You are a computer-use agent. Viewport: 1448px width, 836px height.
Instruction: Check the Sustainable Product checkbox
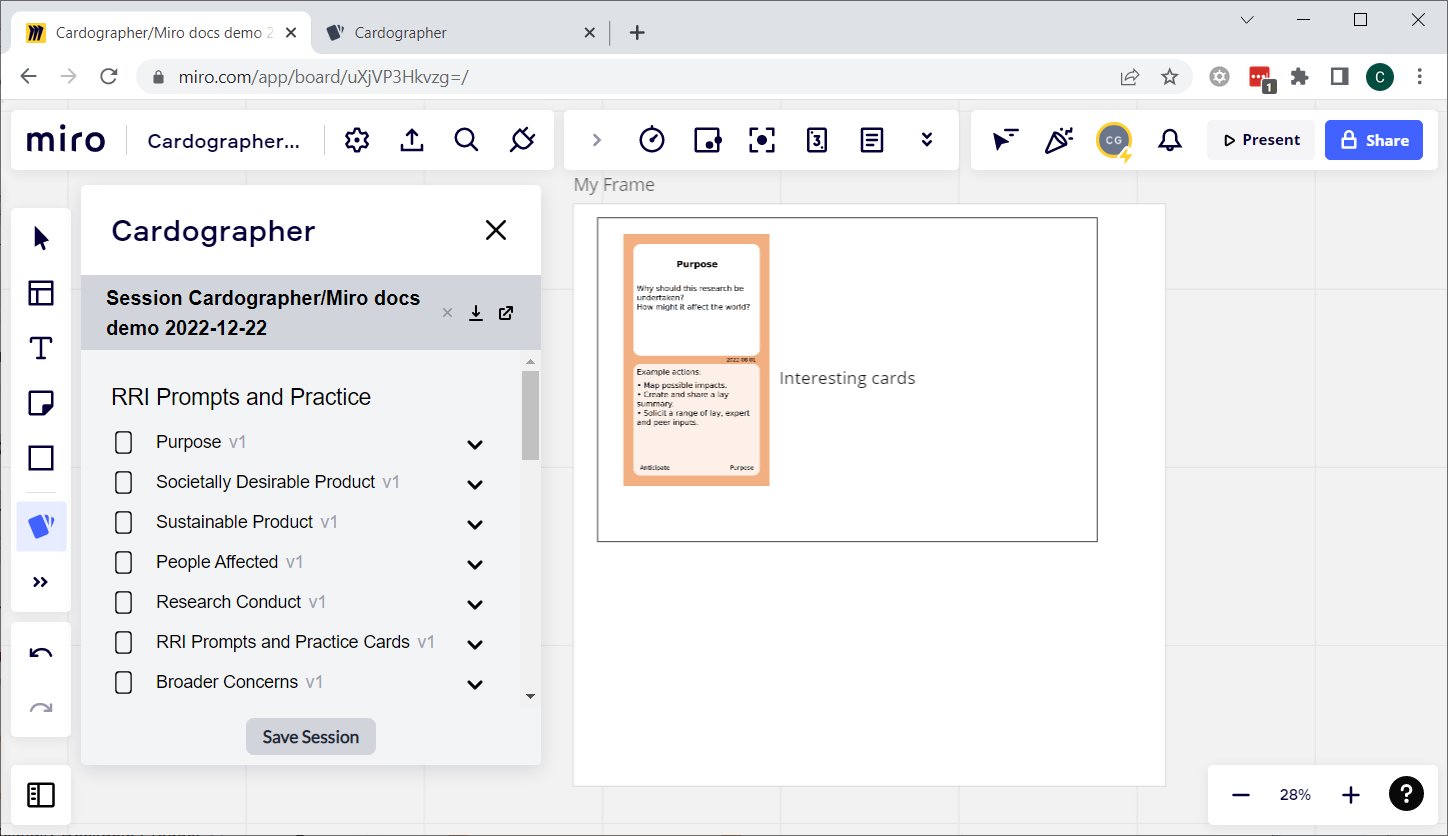click(124, 522)
